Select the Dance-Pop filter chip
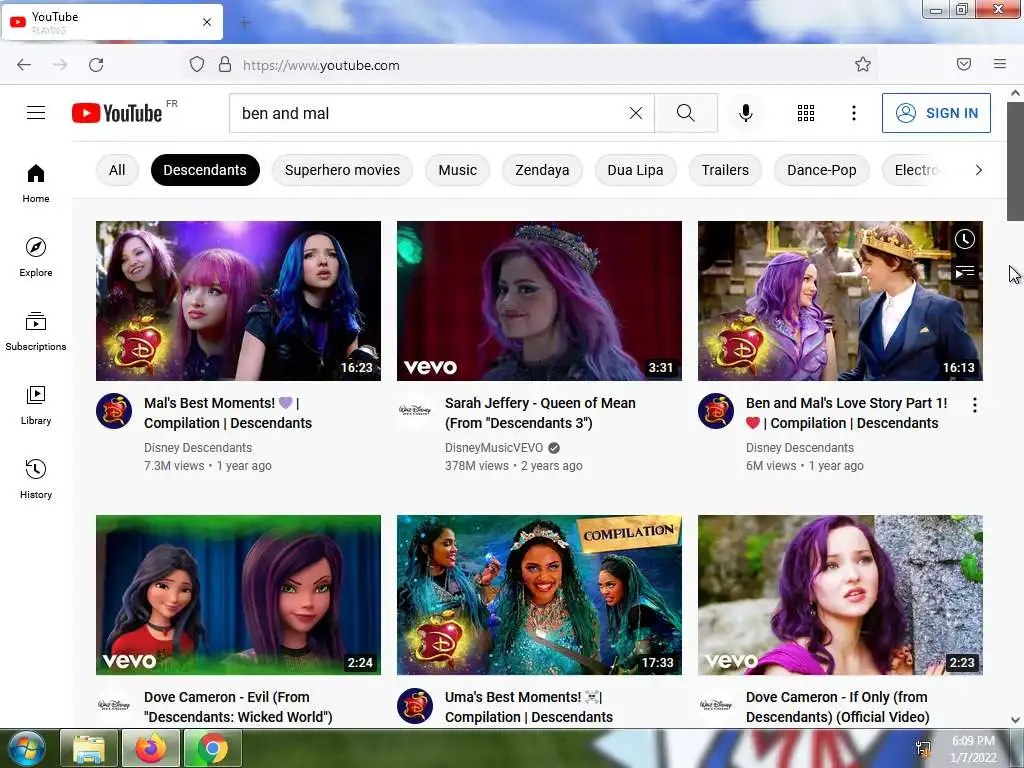This screenshot has height=768, width=1024. 822,170
